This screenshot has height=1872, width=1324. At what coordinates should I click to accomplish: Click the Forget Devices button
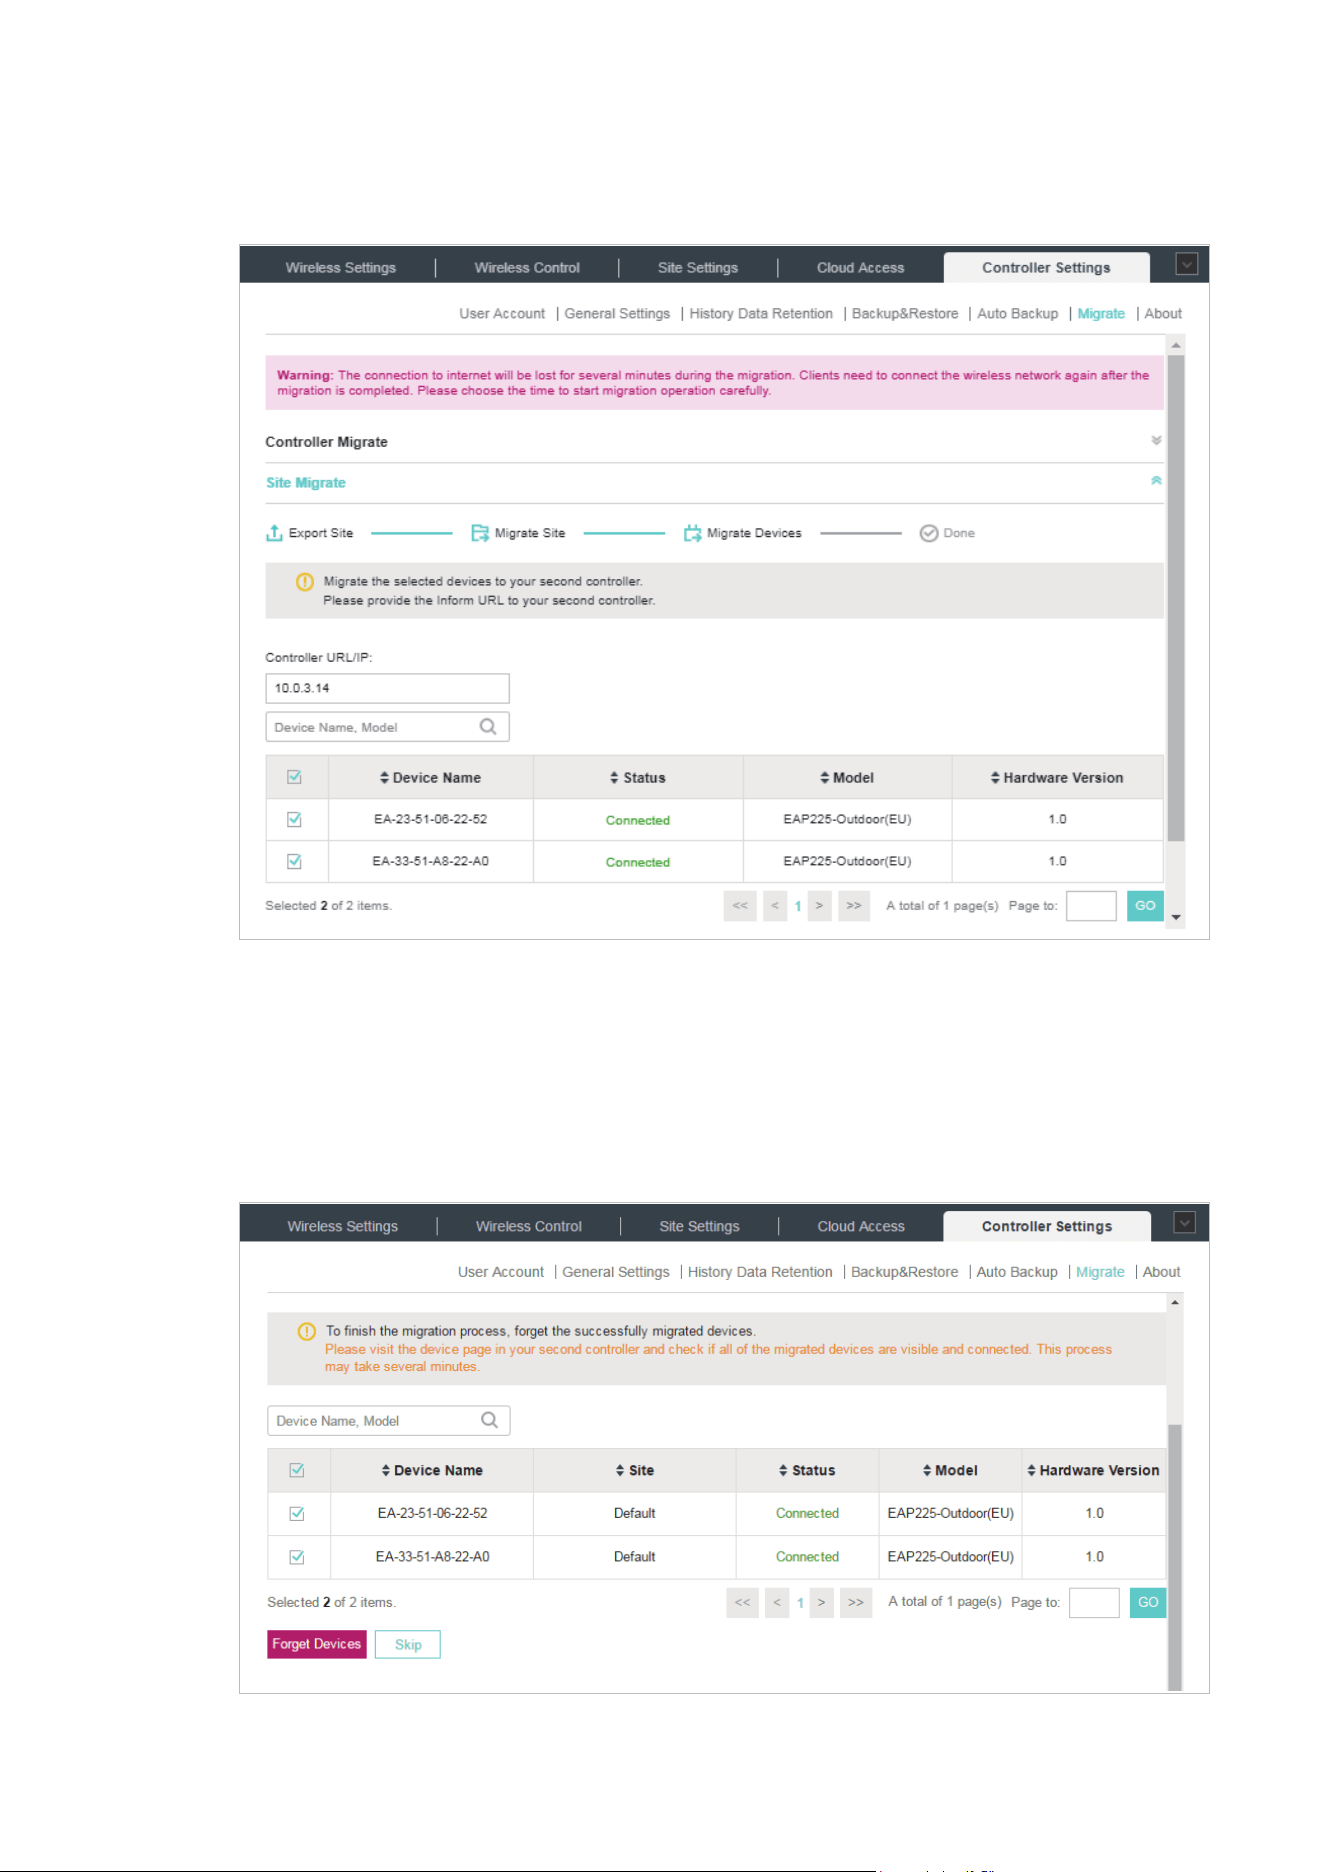coord(317,1644)
